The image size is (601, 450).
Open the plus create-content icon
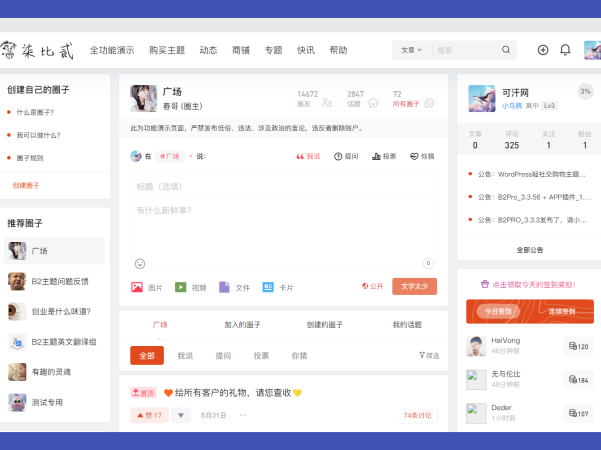click(543, 50)
